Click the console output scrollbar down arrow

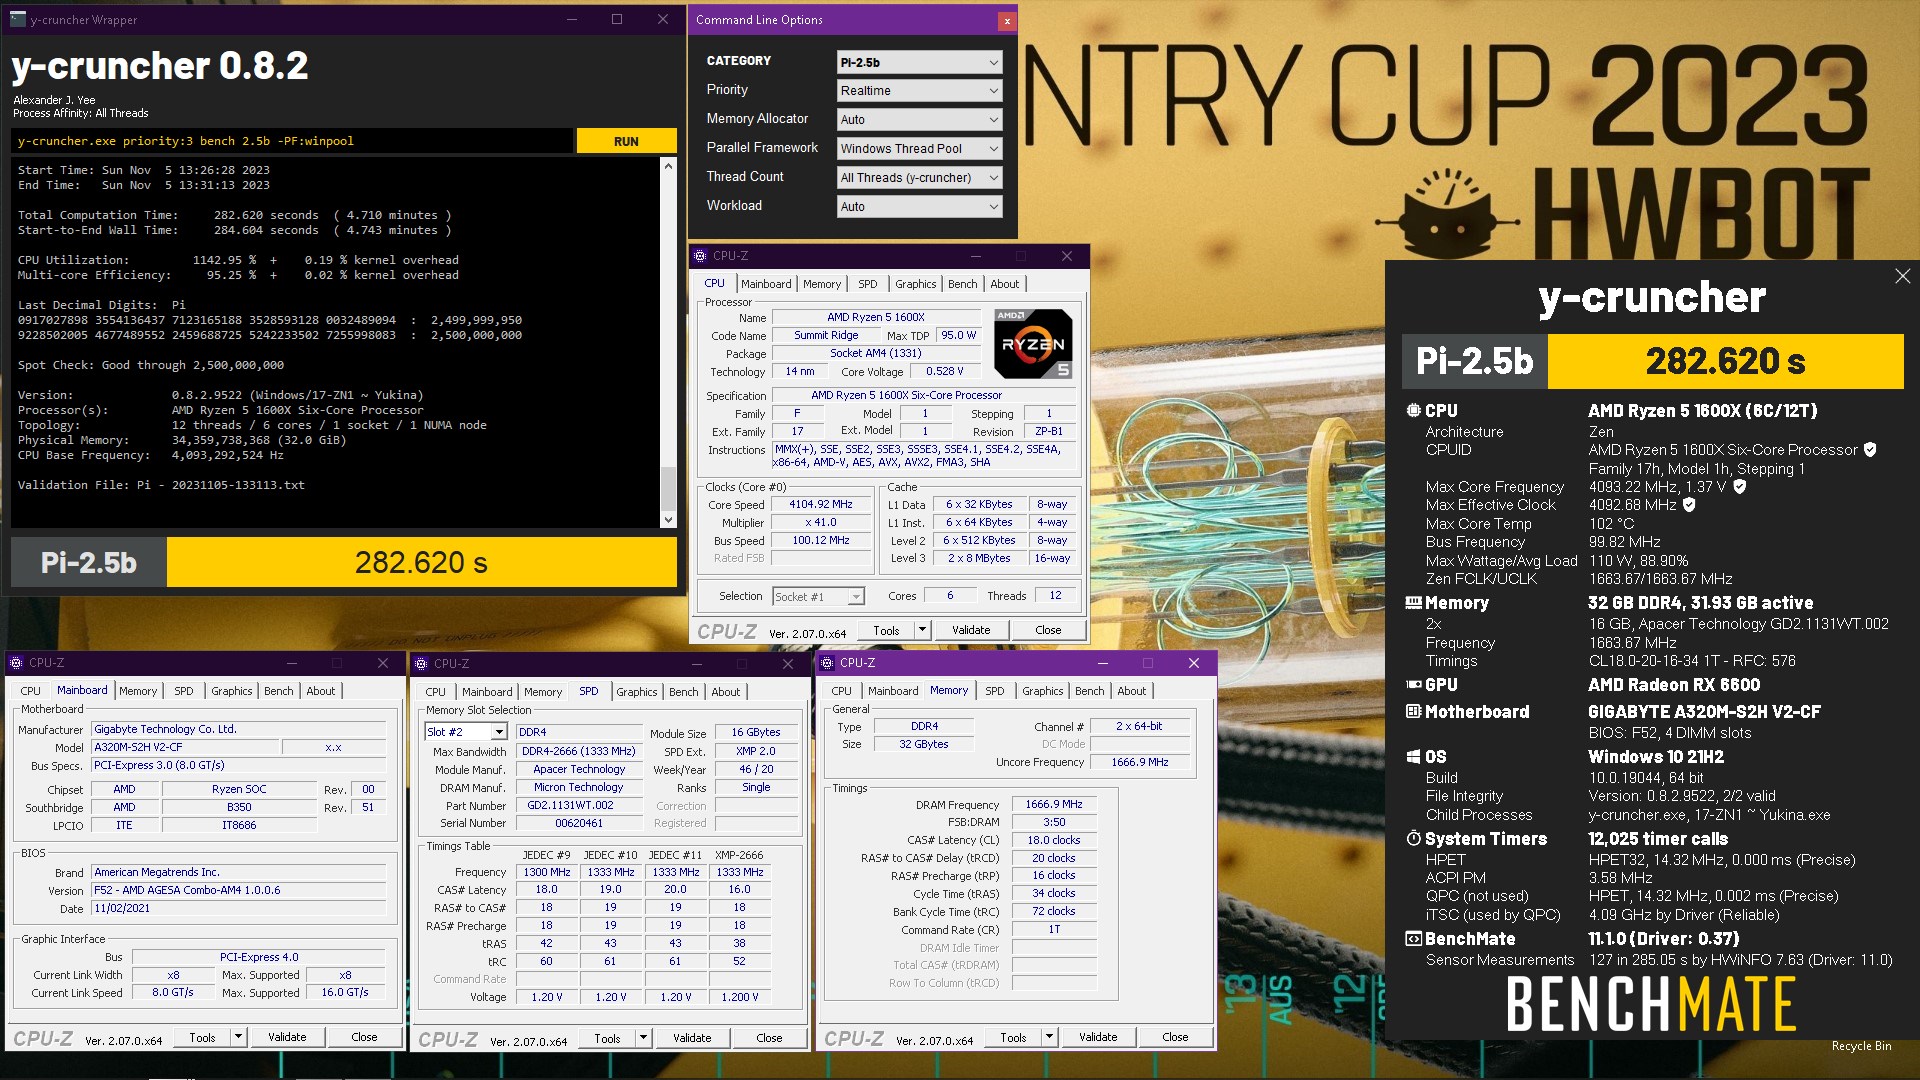tap(668, 520)
